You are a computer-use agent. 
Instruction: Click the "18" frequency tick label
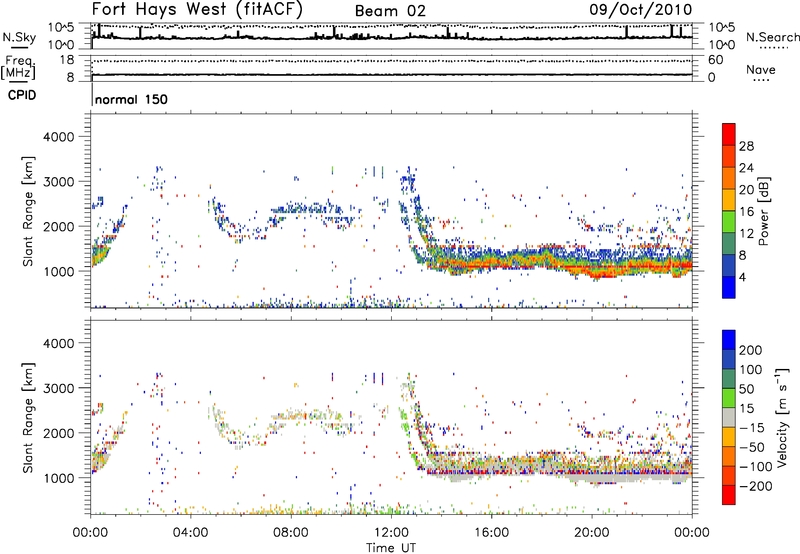tap(66, 60)
